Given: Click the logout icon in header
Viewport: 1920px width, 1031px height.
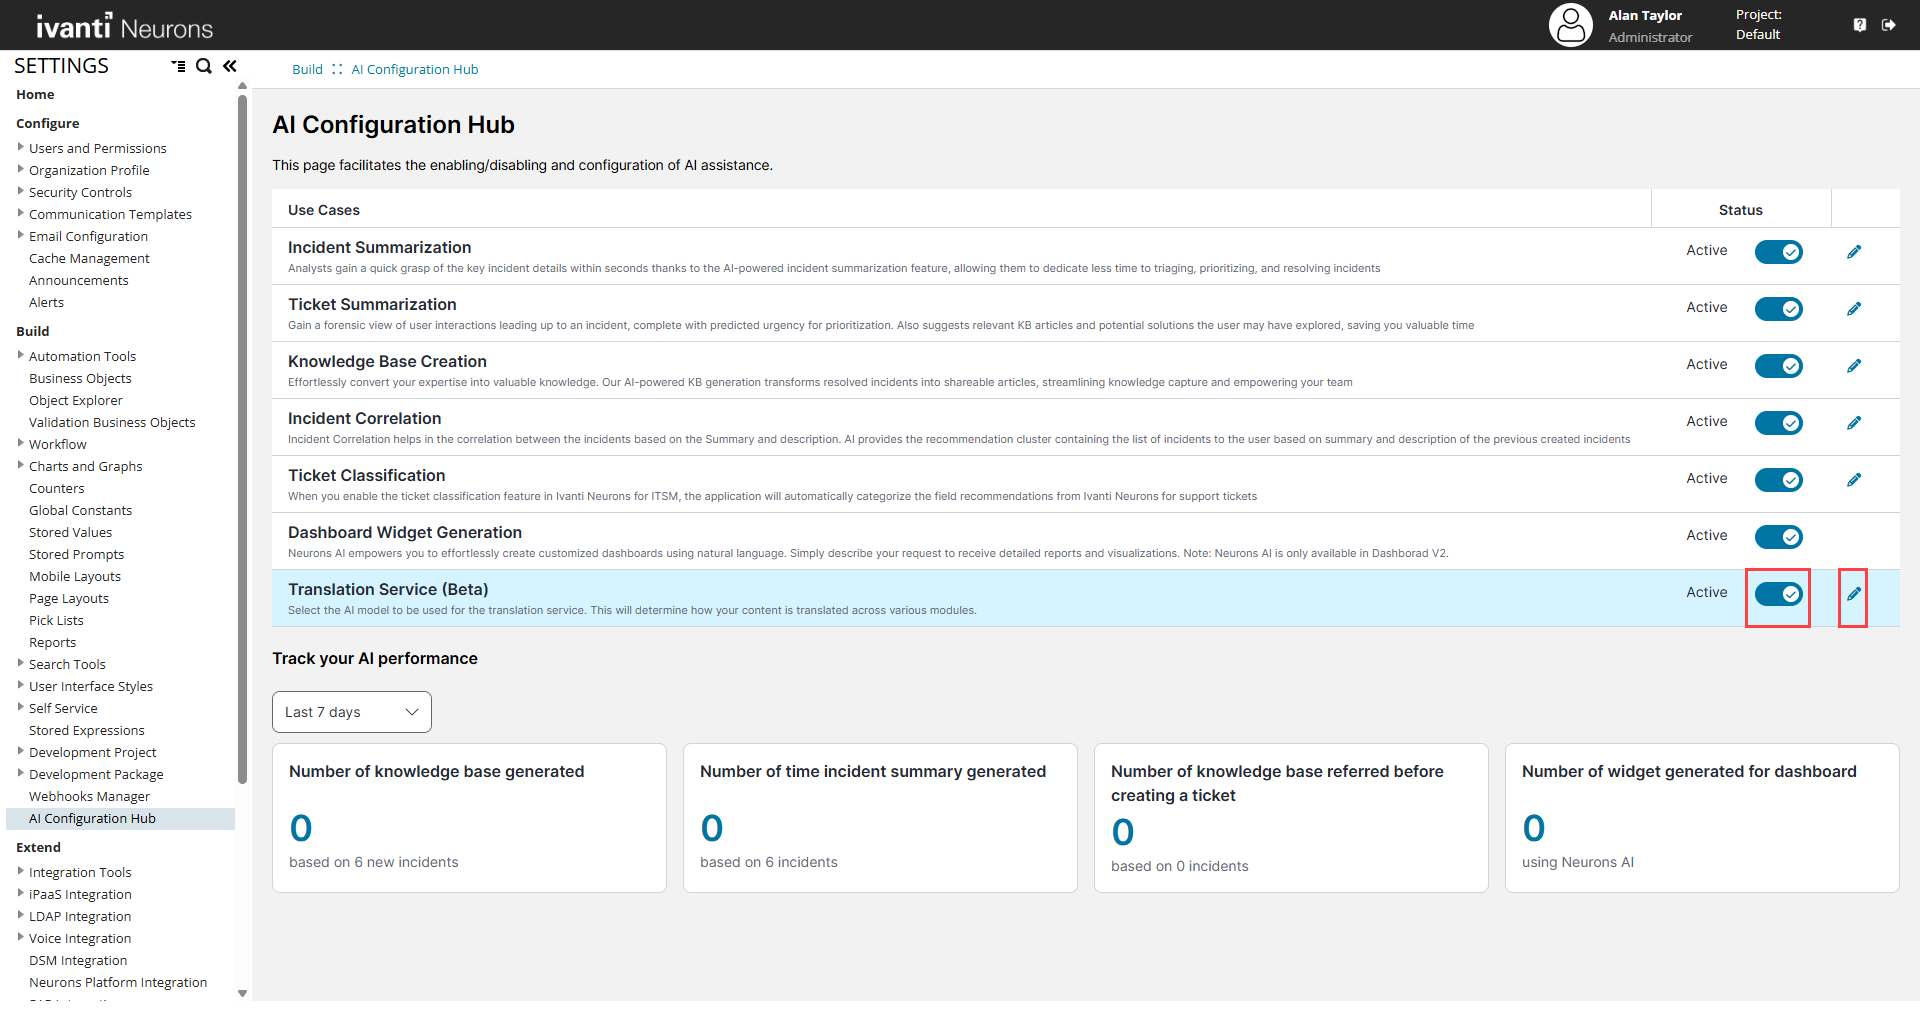Looking at the screenshot, I should tap(1889, 25).
